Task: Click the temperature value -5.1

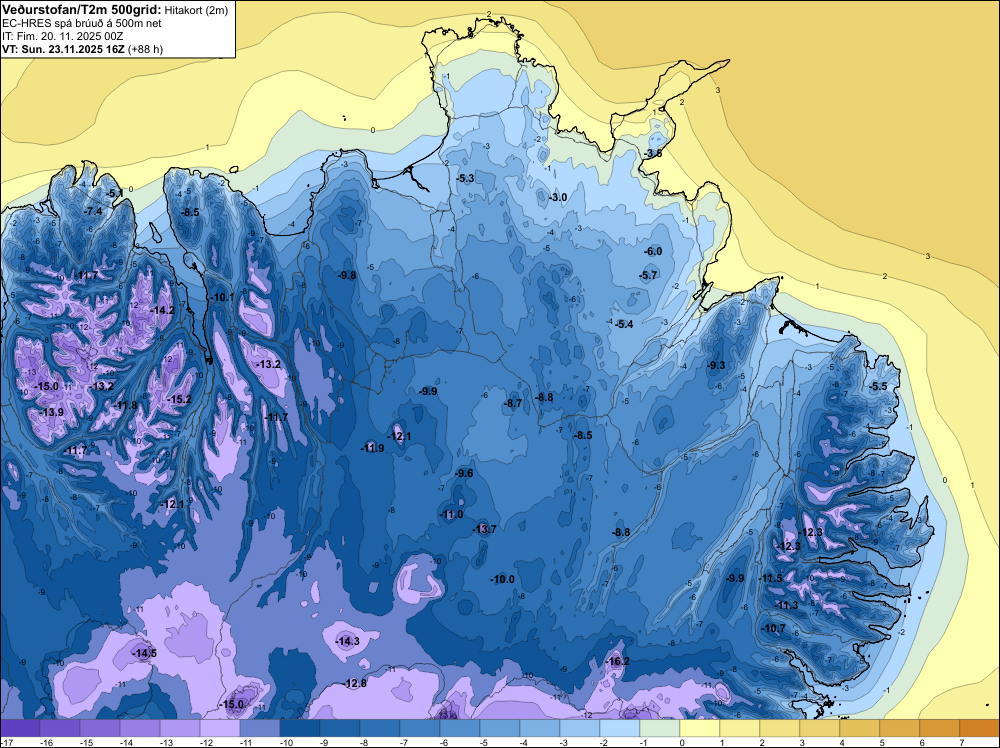Action: (x=115, y=193)
